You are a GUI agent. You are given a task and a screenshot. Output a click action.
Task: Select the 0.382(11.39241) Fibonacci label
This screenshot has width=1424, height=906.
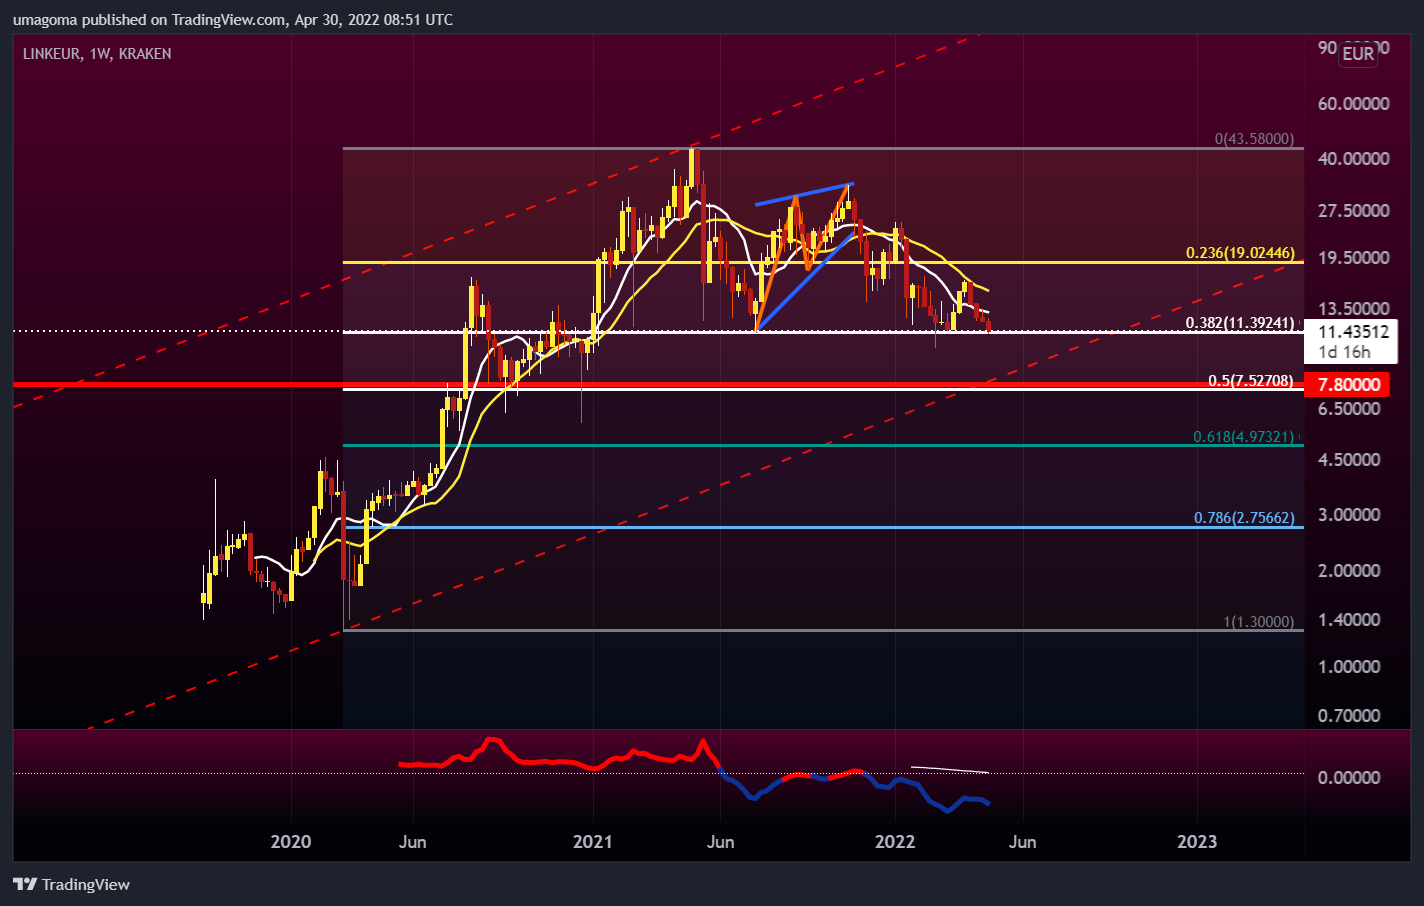(1240, 323)
